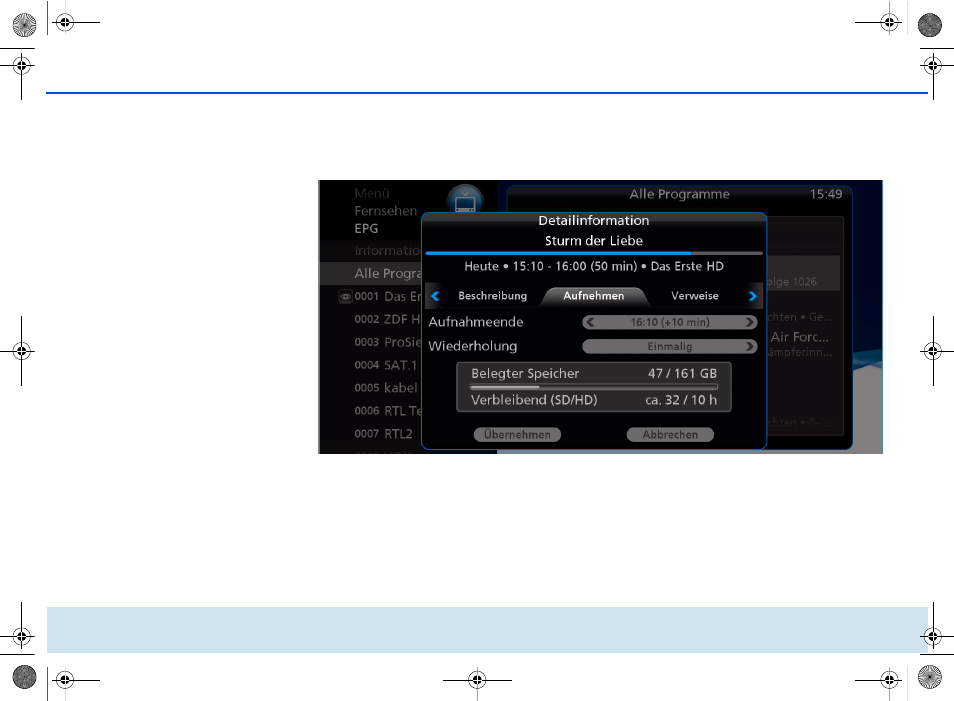Open the Alle Programme list entry in sidebar
This screenshot has width=954, height=701.
(x=371, y=273)
